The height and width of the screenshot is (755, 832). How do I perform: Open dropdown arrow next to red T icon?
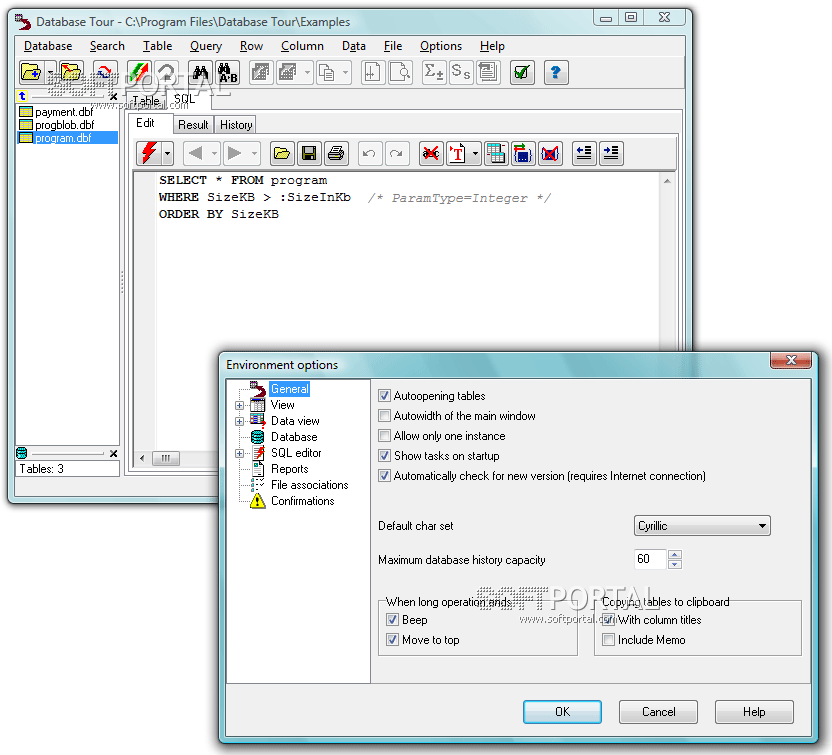pos(475,154)
